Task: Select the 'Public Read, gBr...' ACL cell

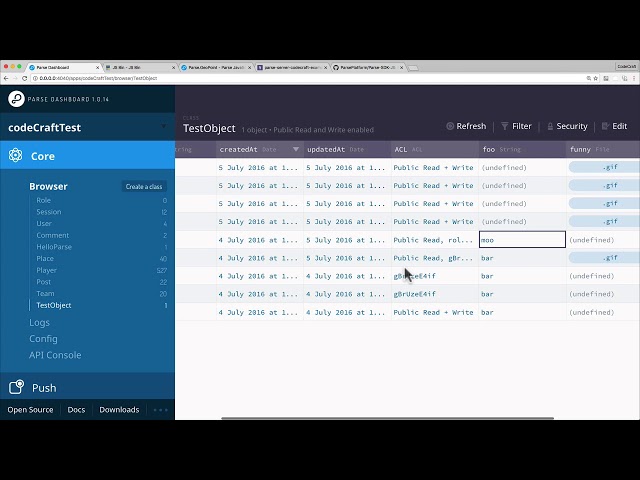Action: pos(435,258)
